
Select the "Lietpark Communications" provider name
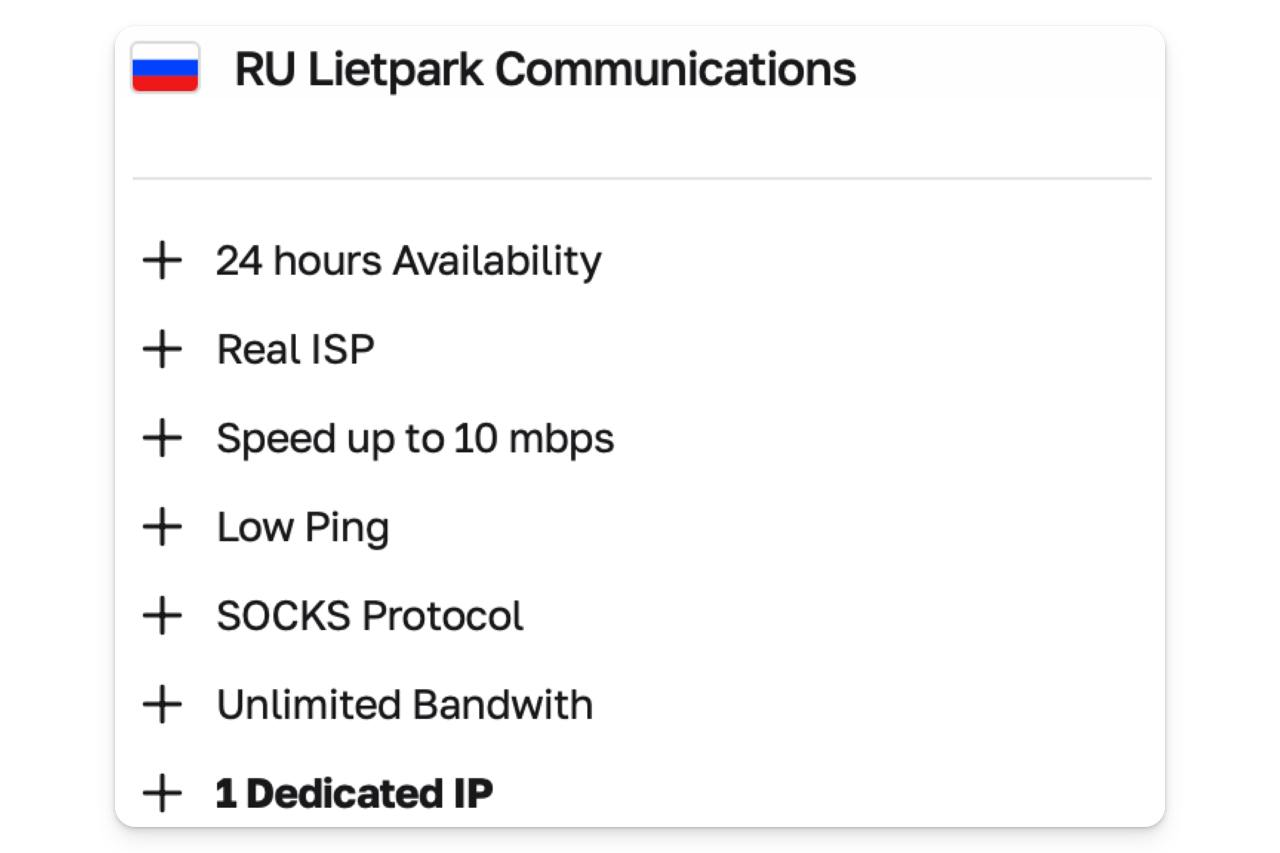[581, 70]
